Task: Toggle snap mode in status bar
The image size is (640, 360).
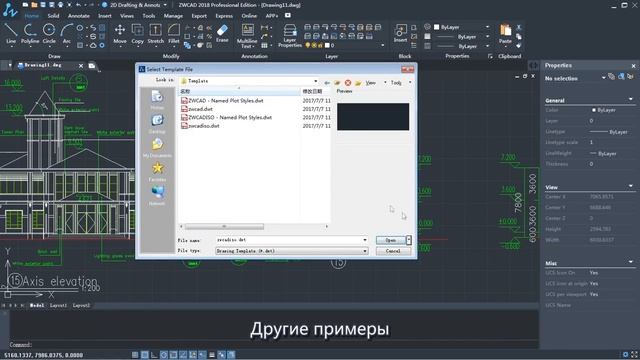Action: pyautogui.click(x=135, y=355)
